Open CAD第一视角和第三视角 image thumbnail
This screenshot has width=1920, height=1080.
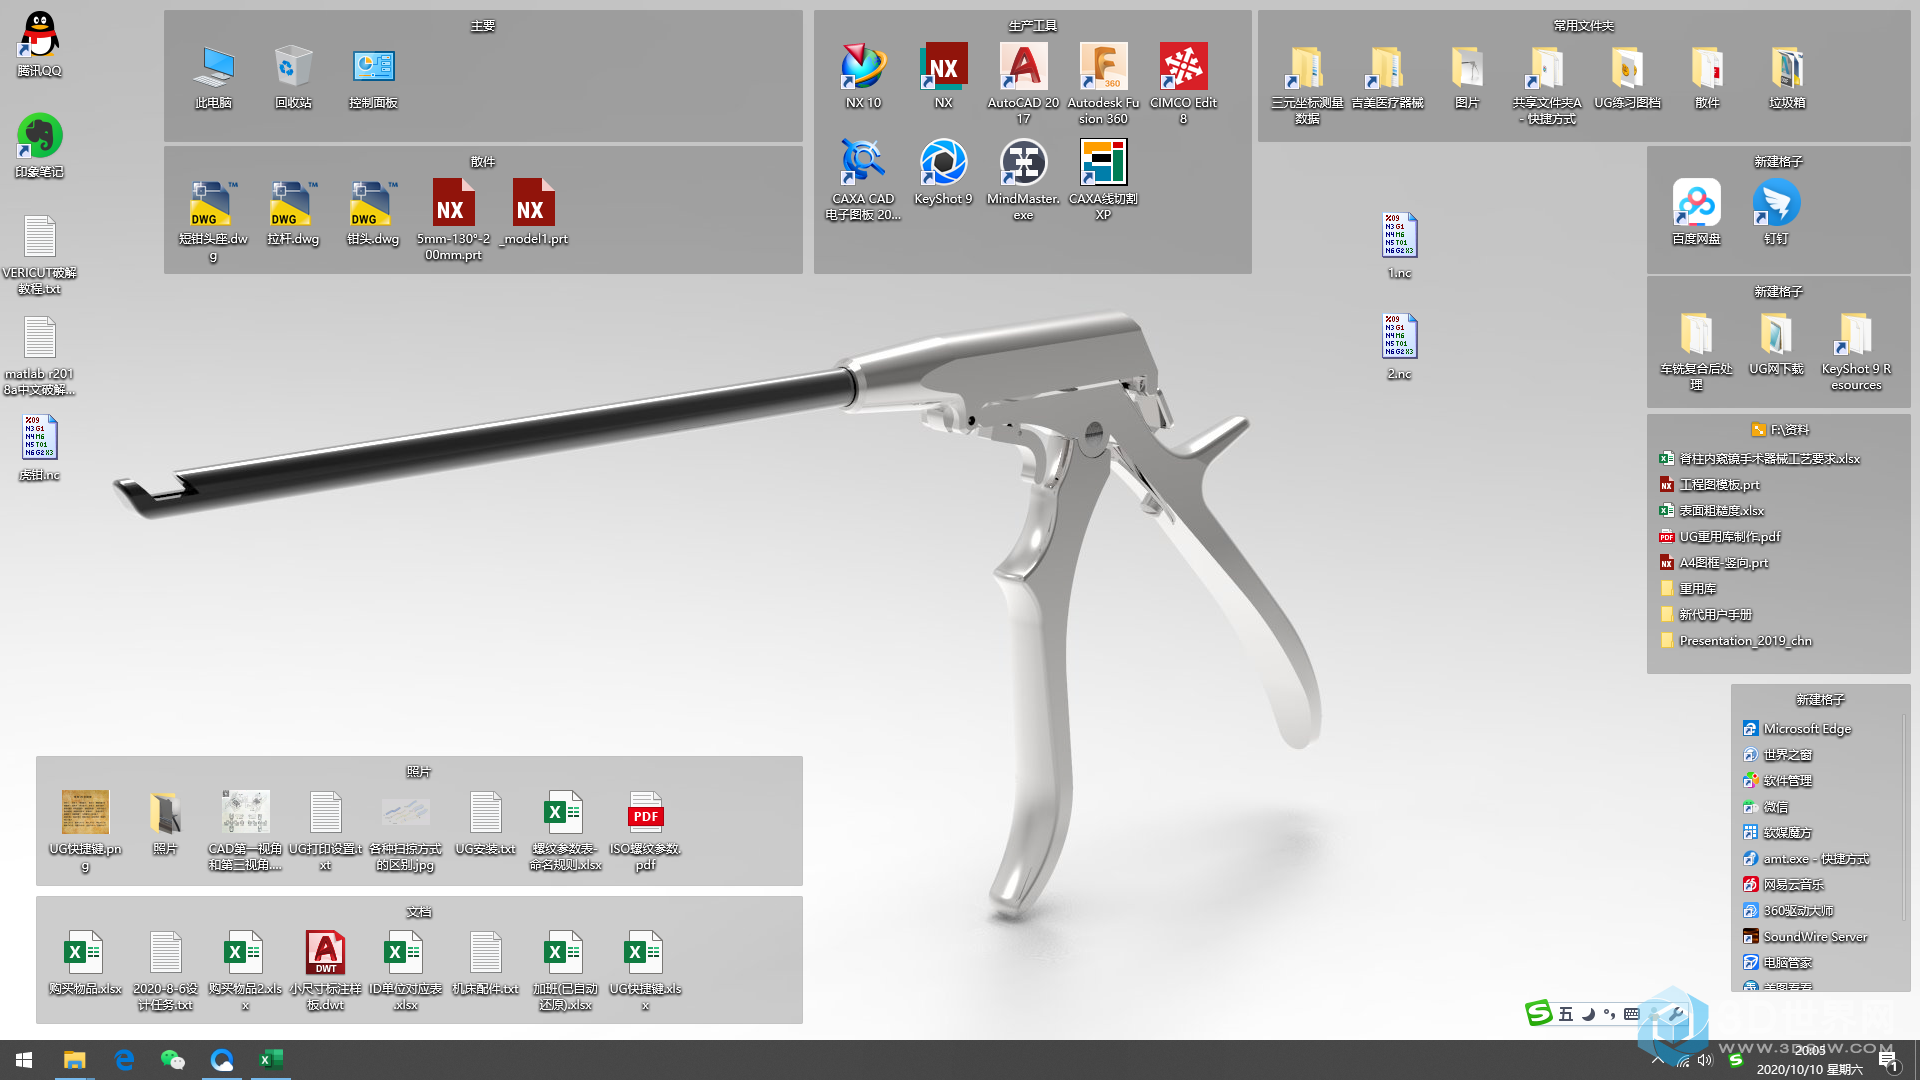(x=245, y=830)
